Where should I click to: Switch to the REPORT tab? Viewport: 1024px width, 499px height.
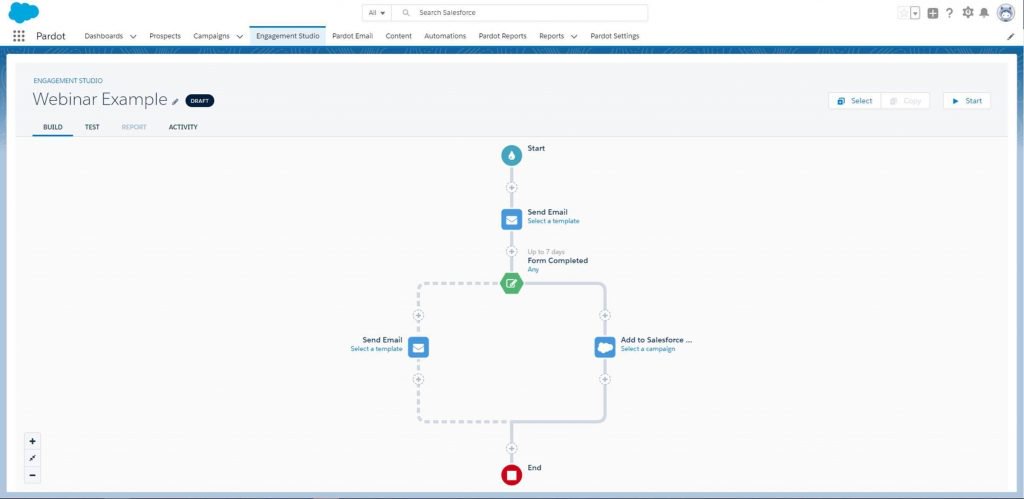click(134, 127)
